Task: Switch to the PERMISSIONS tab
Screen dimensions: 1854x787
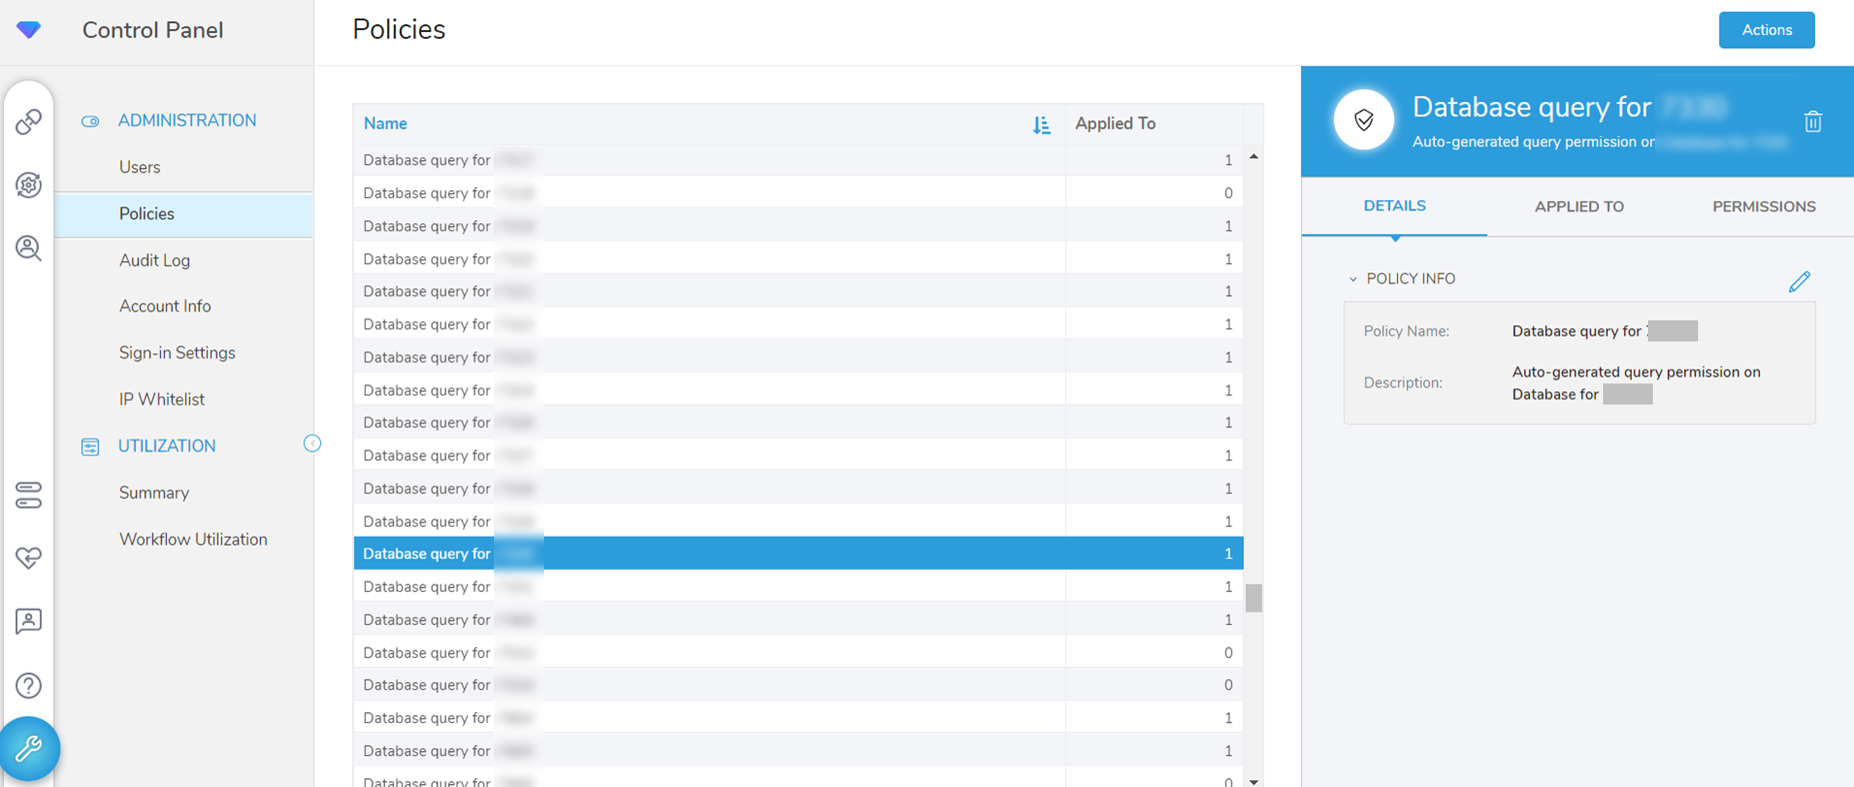Action: coord(1763,207)
